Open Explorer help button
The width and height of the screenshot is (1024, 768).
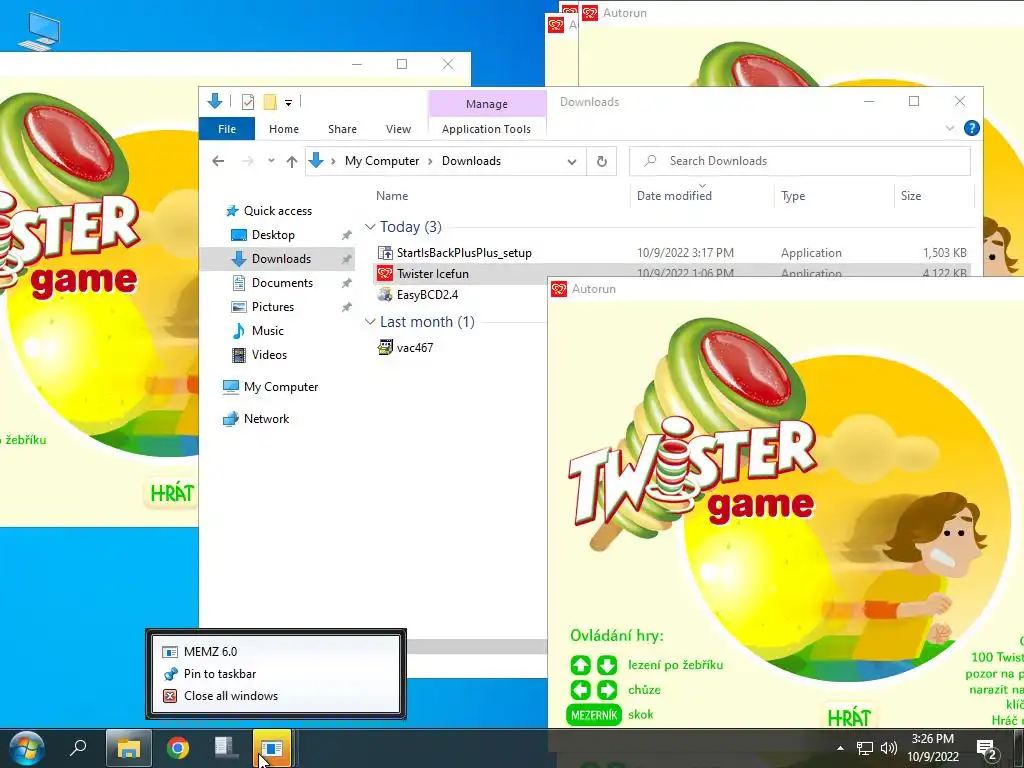971,128
